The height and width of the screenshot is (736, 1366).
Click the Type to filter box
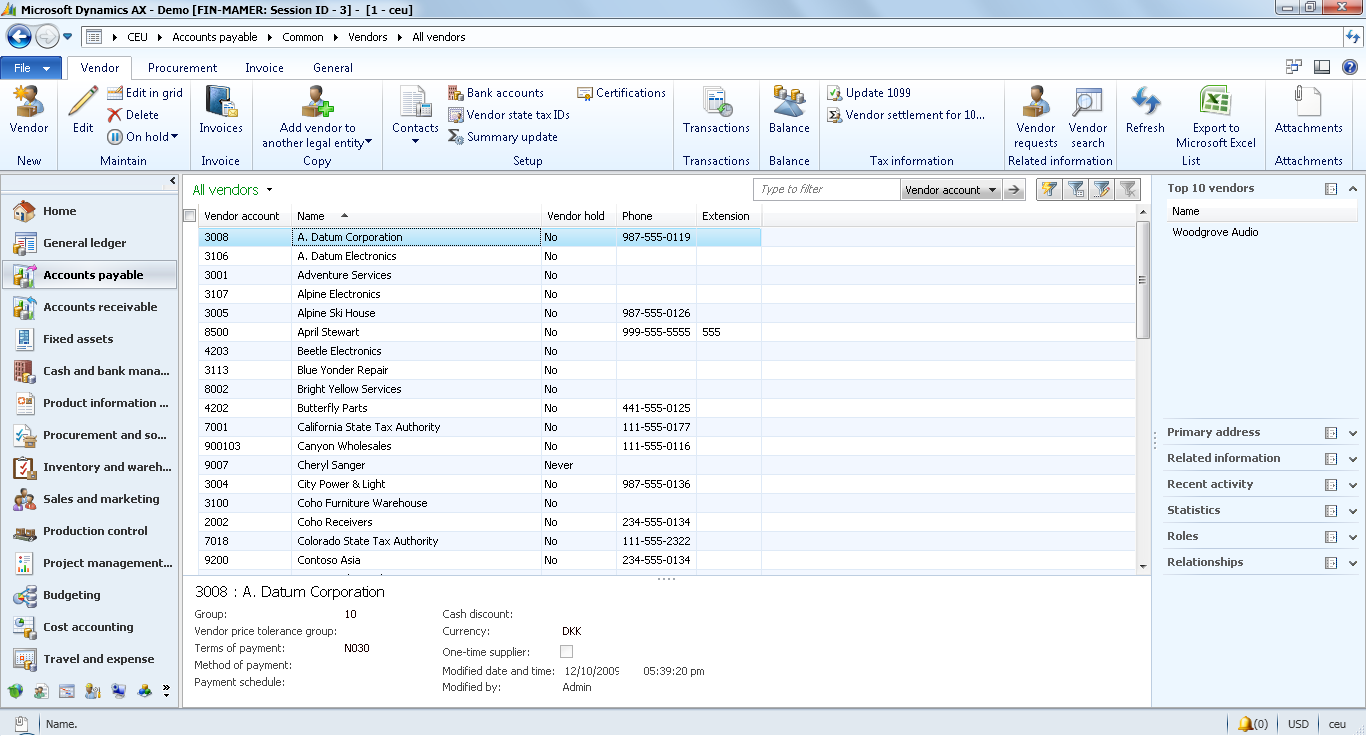click(827, 190)
